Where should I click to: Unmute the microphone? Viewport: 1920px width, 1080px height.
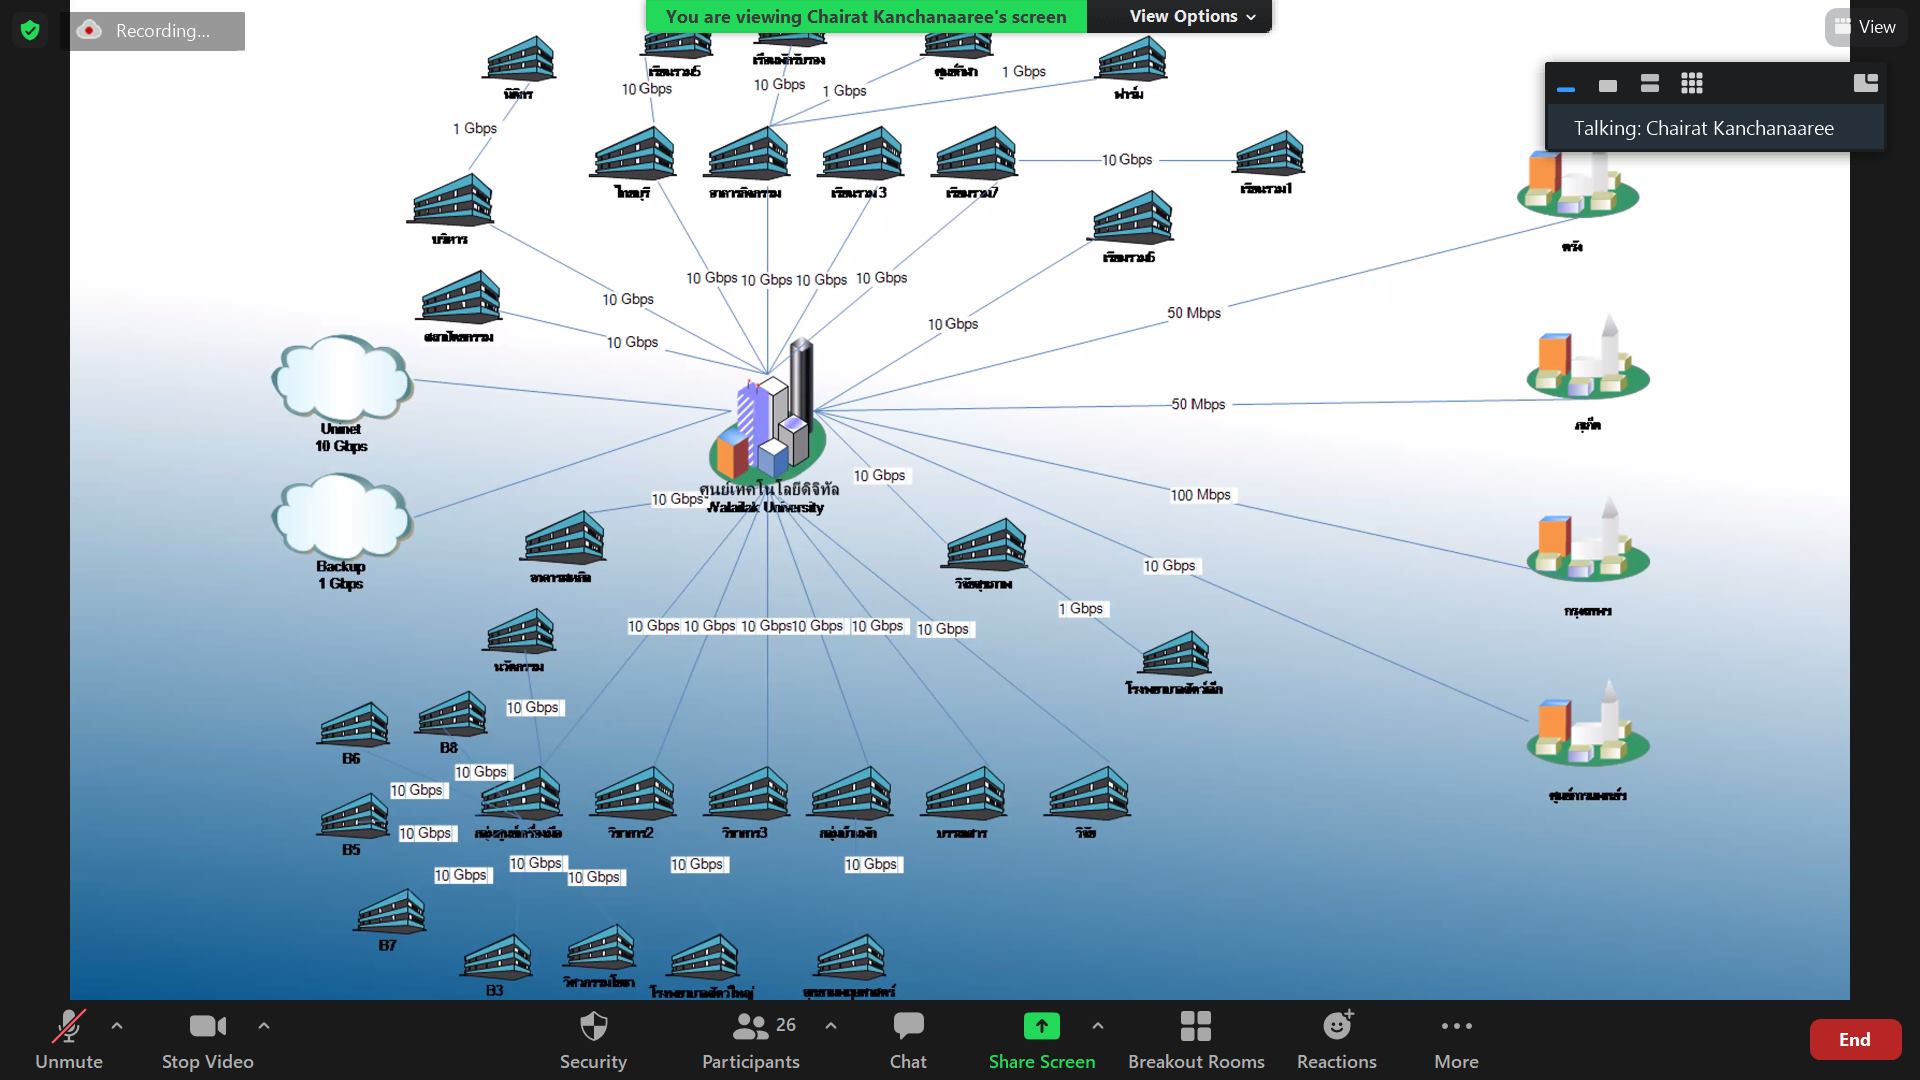68,1040
